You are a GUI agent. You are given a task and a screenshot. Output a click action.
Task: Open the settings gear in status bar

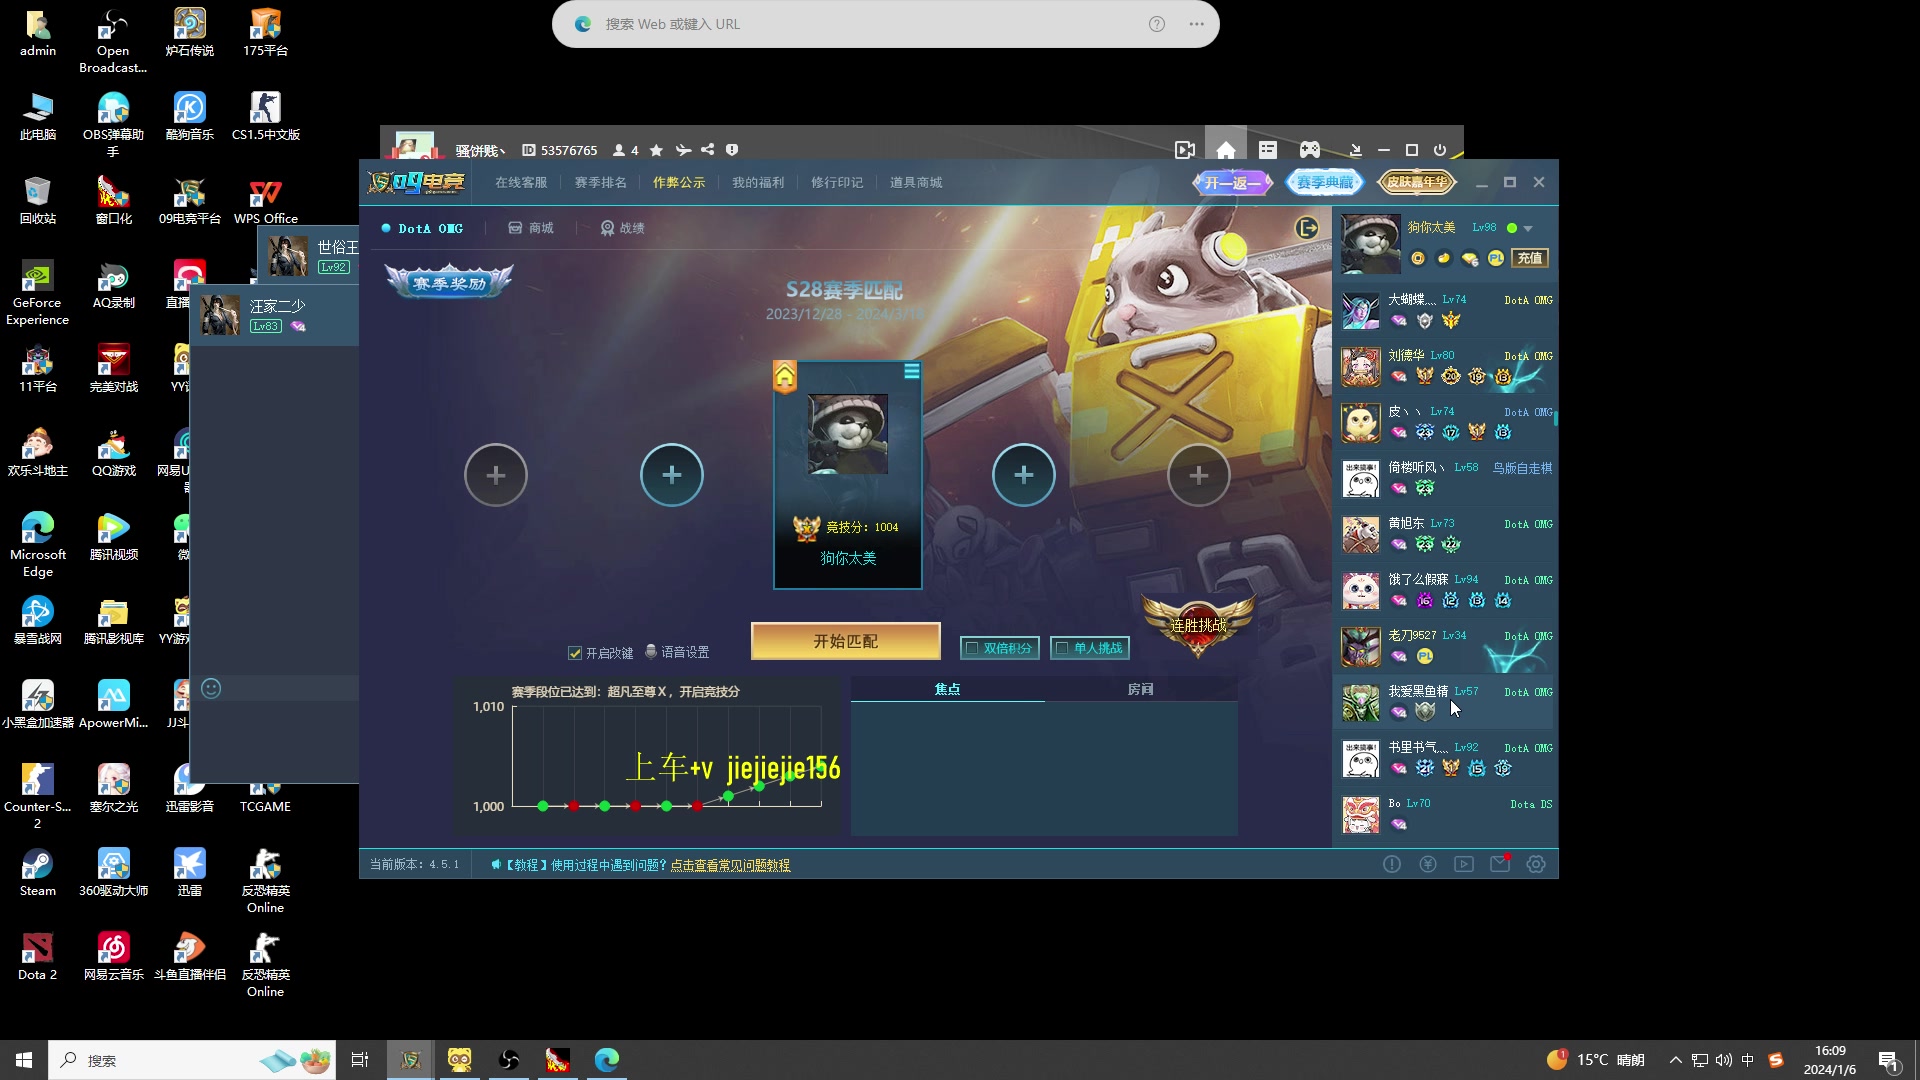1536,864
